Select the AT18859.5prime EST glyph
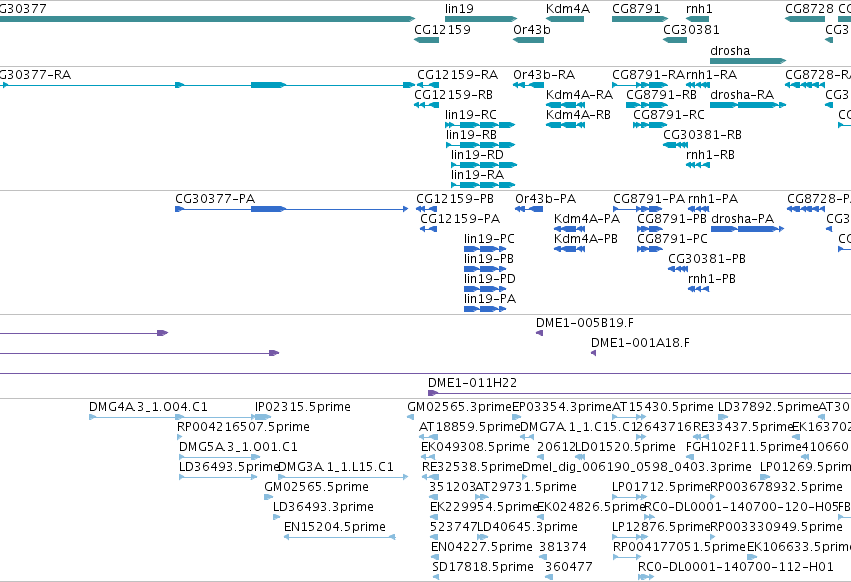This screenshot has height=582, width=851. point(428,437)
